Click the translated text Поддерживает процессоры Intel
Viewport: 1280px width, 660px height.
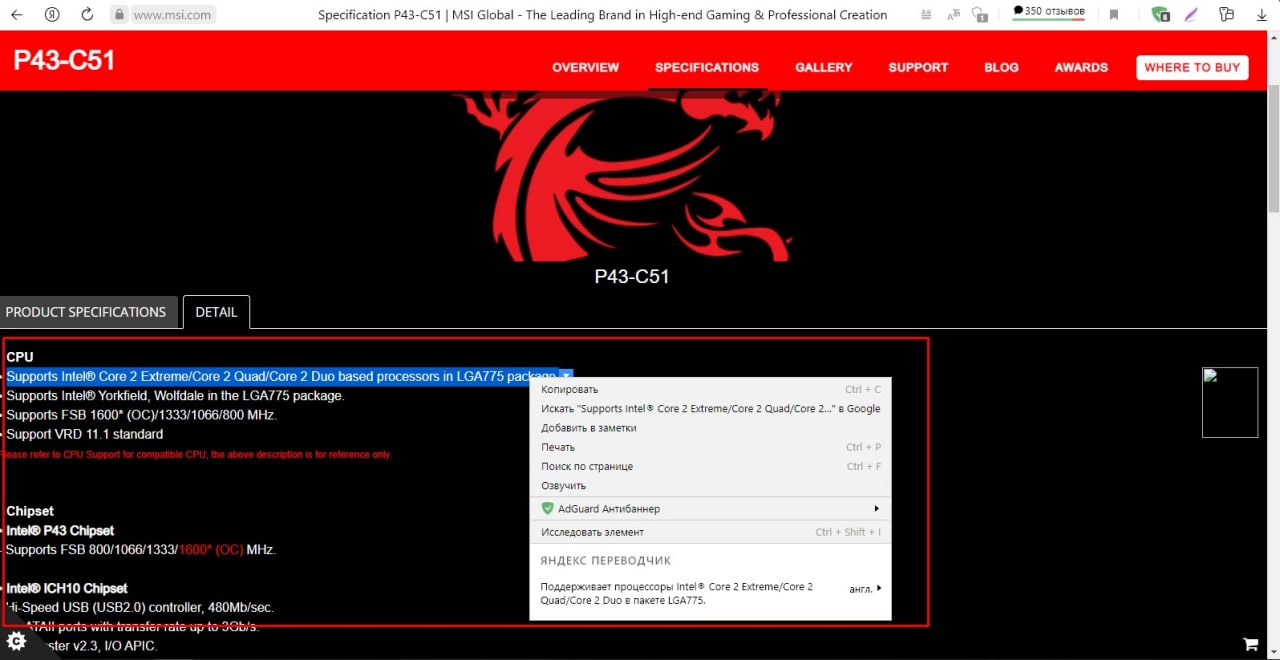point(677,594)
